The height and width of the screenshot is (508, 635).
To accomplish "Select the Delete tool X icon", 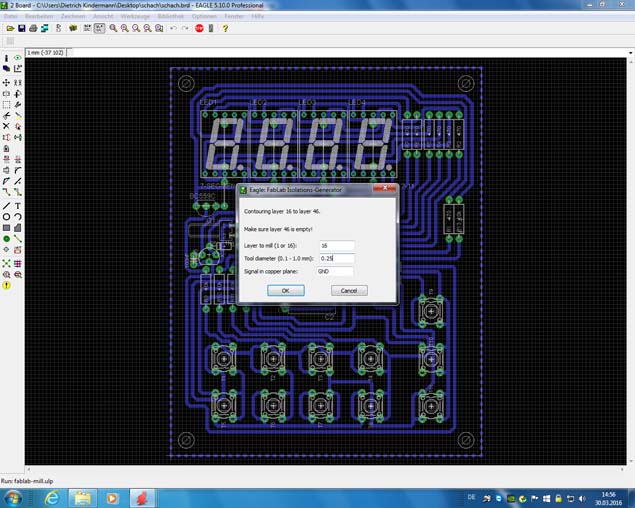I will (6, 126).
